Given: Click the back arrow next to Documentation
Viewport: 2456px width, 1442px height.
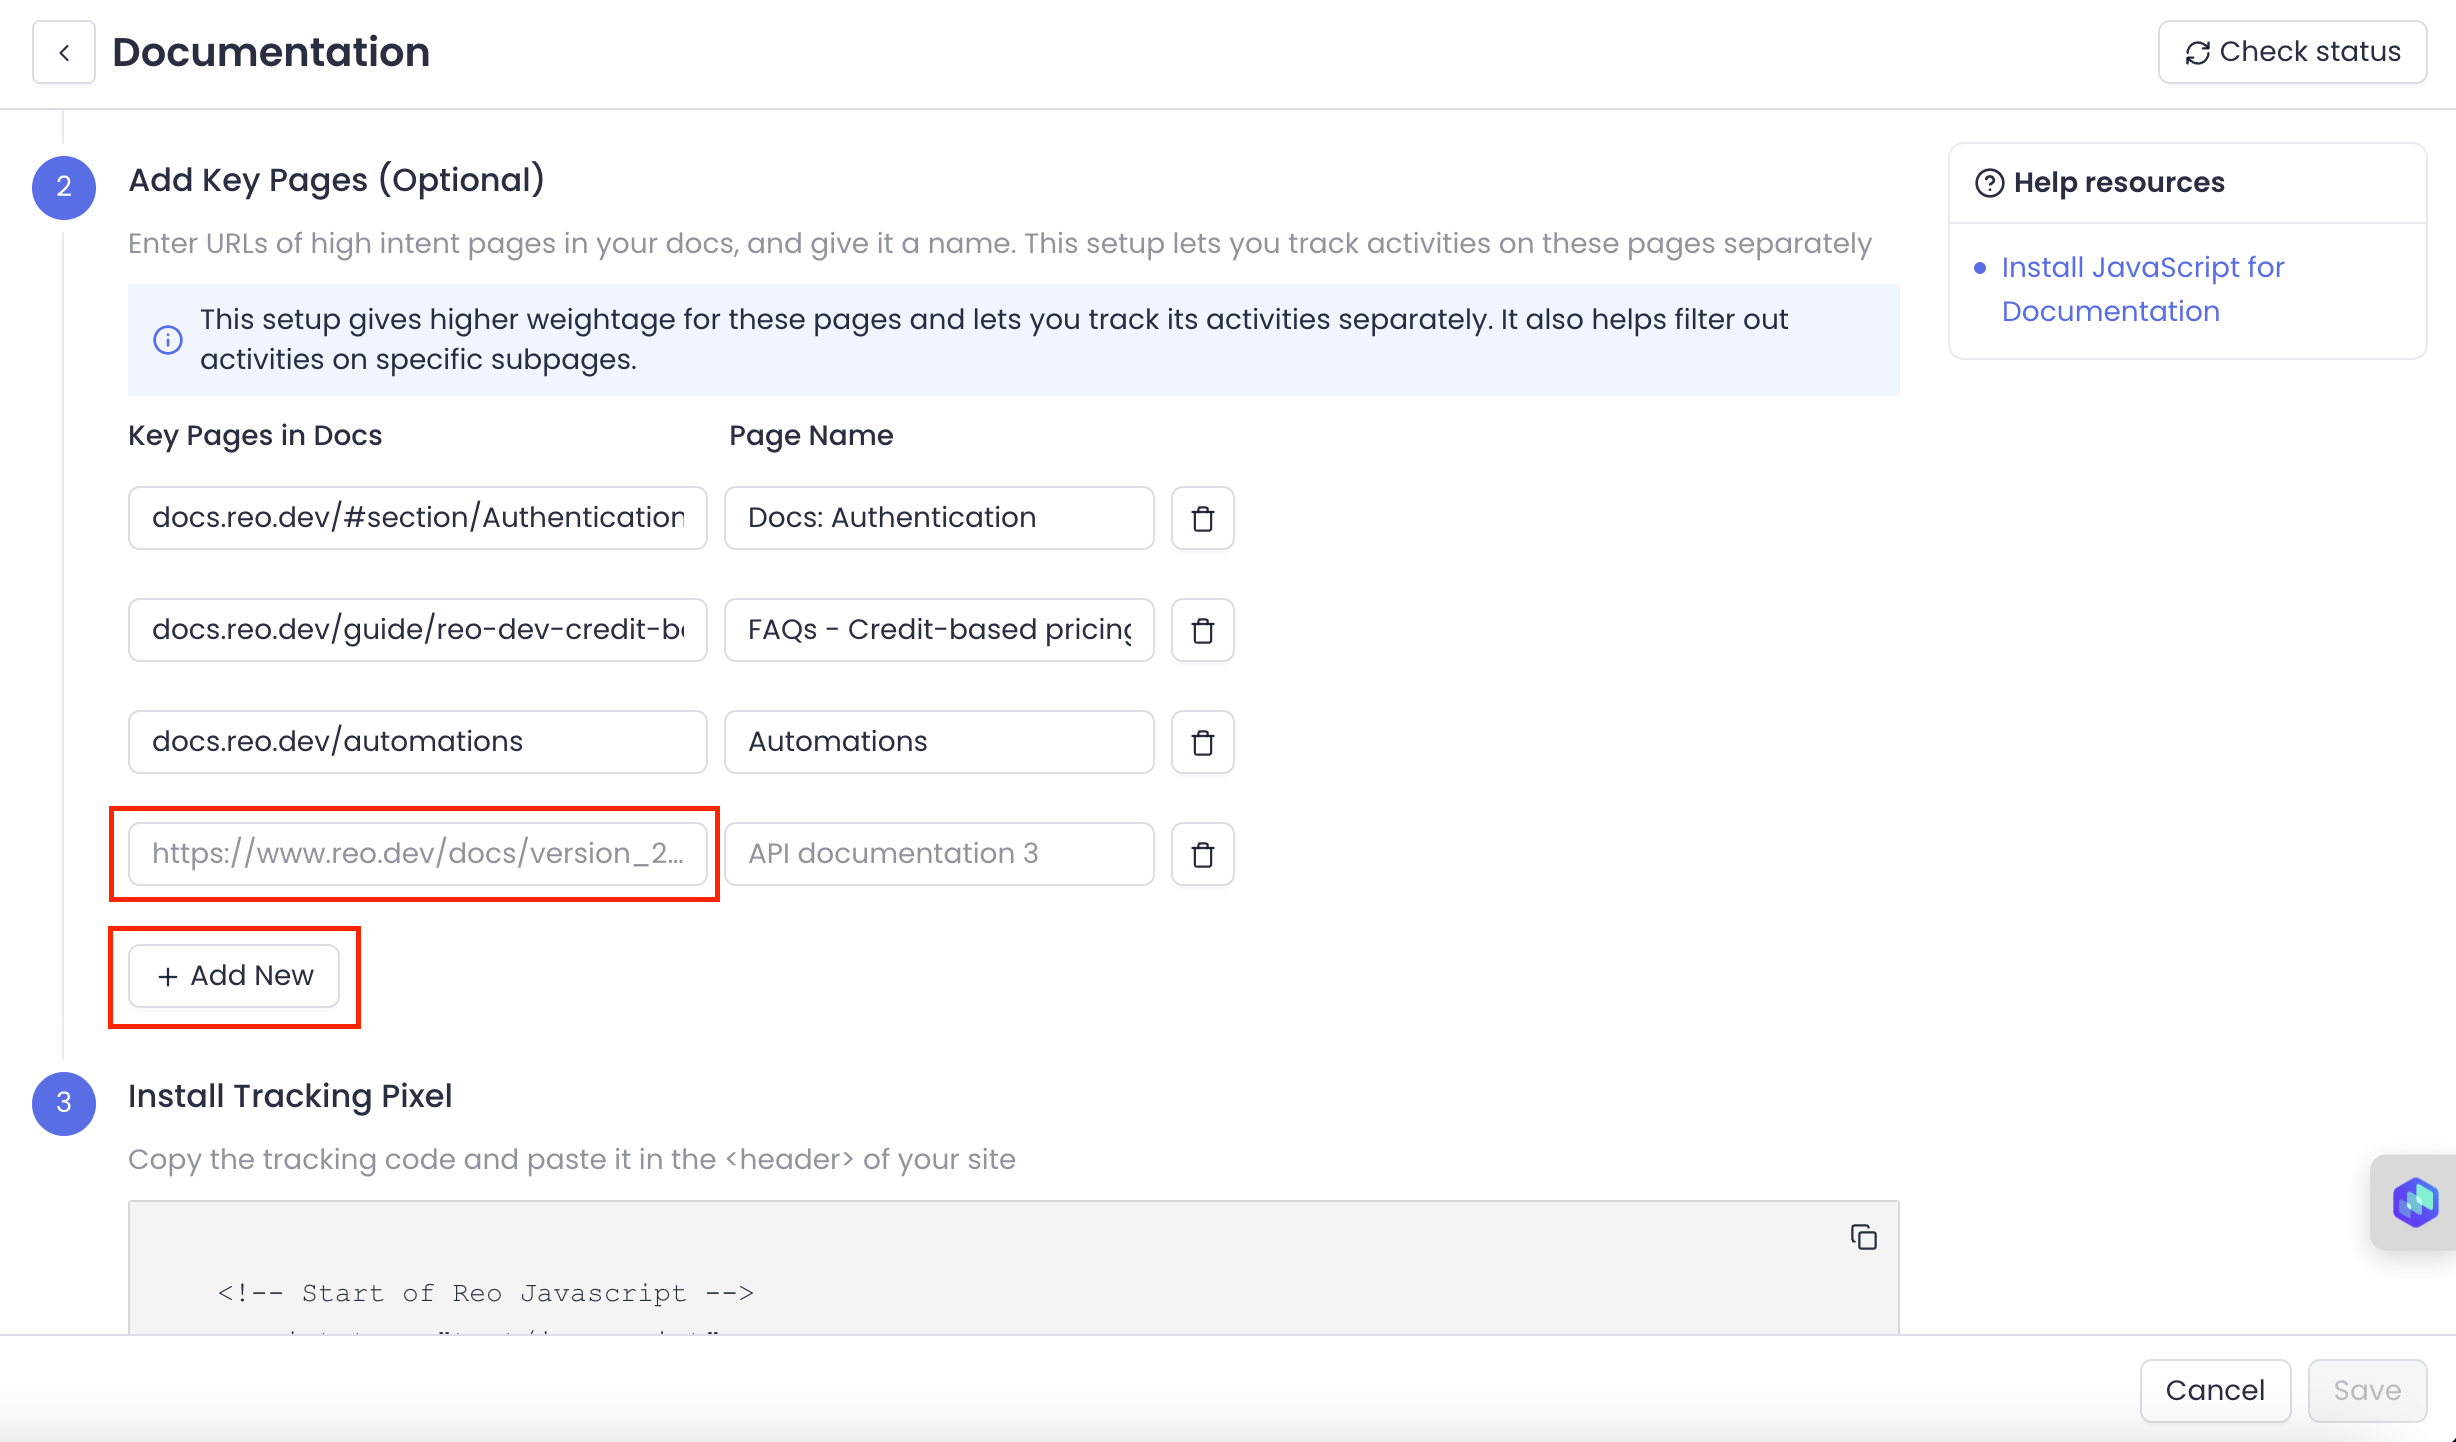Looking at the screenshot, I should (64, 53).
